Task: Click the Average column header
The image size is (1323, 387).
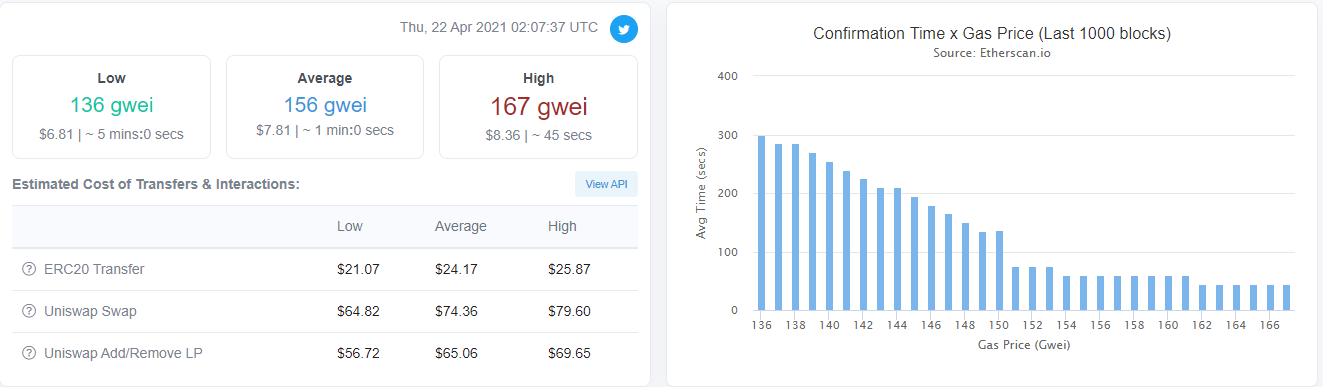Action: coord(461,226)
